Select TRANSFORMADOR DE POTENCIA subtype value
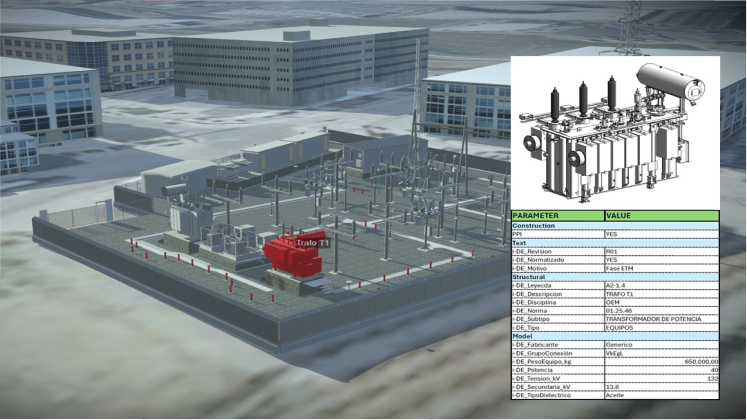The image size is (747, 420). pyautogui.click(x=658, y=319)
